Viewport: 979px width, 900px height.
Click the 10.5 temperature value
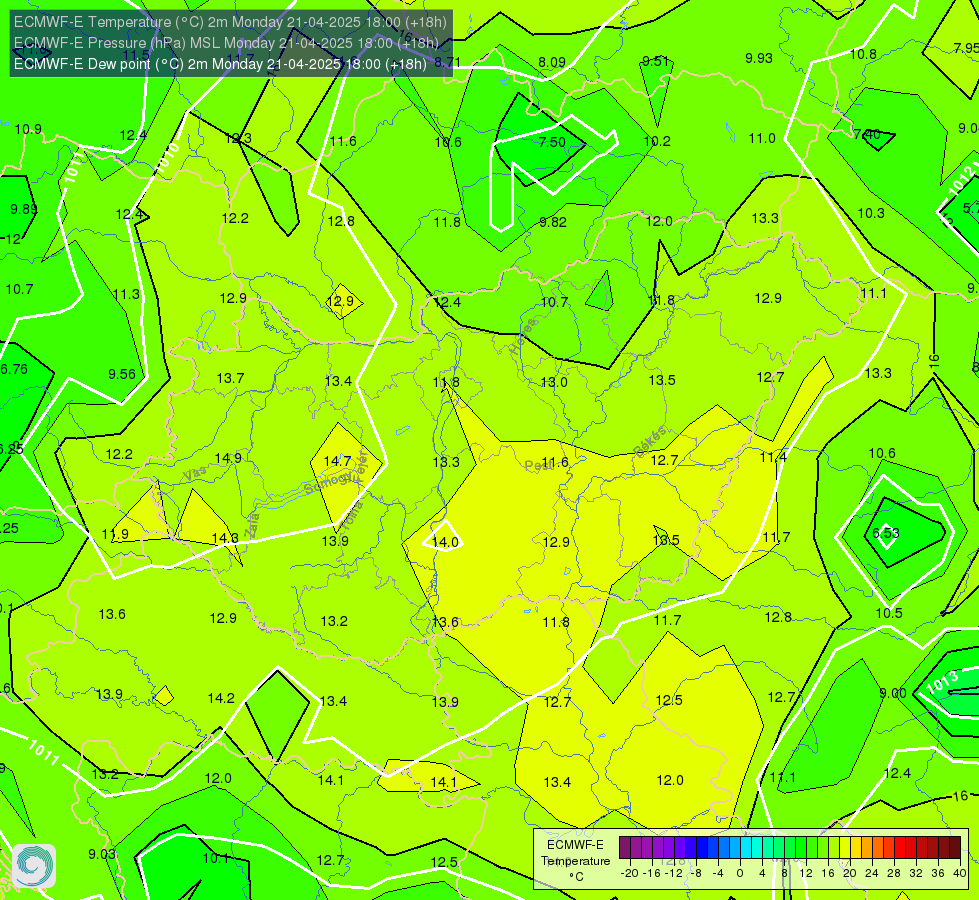pos(889,613)
